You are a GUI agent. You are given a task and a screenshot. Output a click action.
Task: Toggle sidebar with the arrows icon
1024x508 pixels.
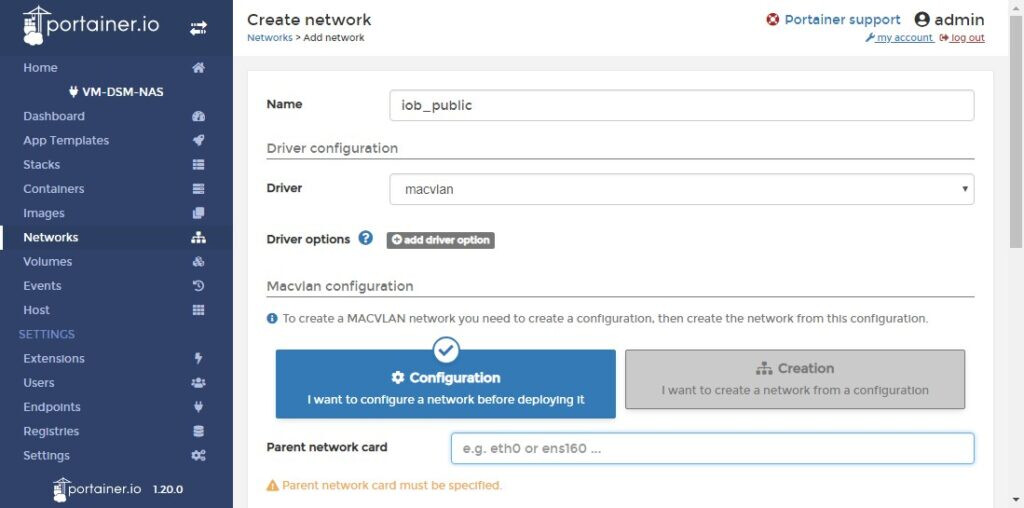tap(198, 27)
